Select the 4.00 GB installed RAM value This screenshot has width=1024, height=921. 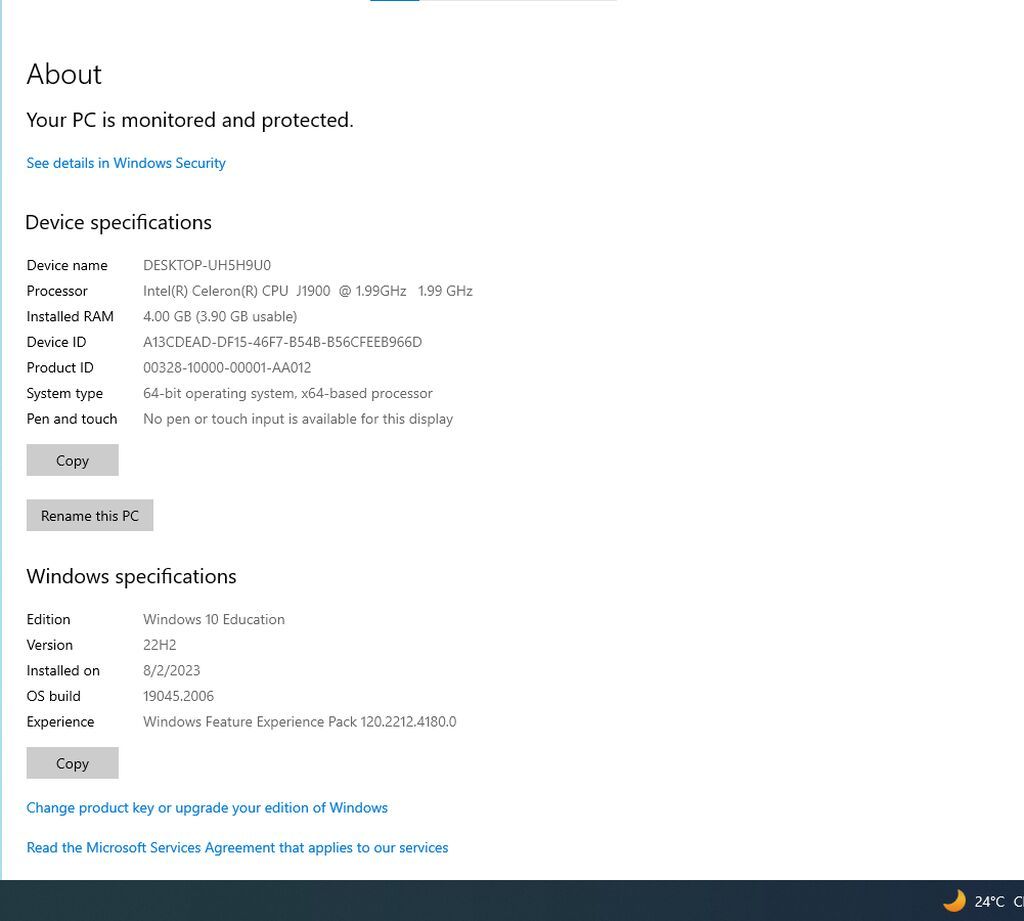point(220,316)
